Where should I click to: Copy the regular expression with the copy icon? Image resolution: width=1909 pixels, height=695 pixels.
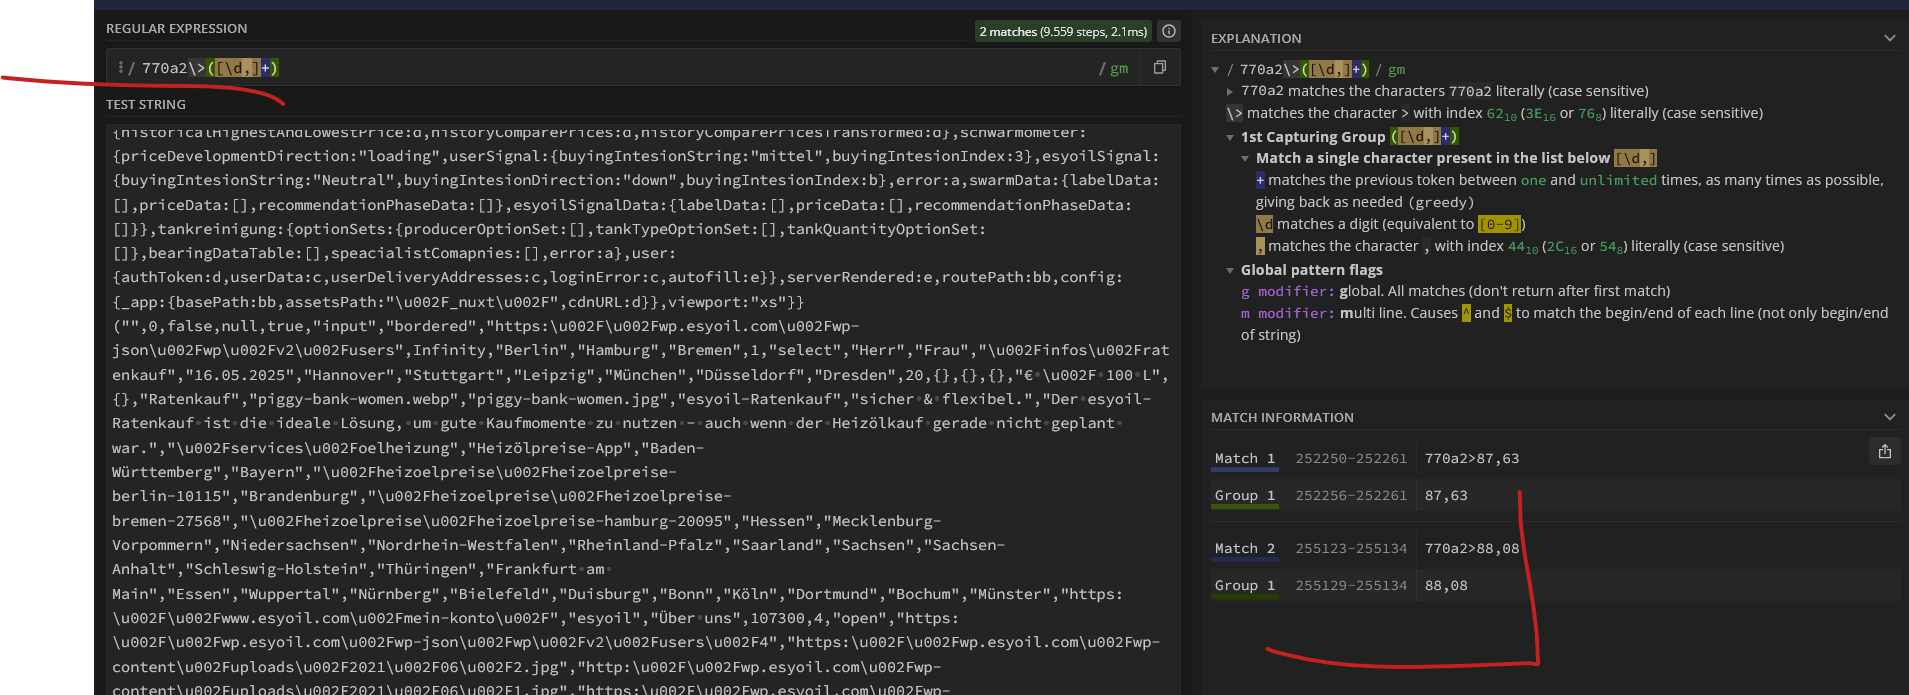click(x=1160, y=67)
